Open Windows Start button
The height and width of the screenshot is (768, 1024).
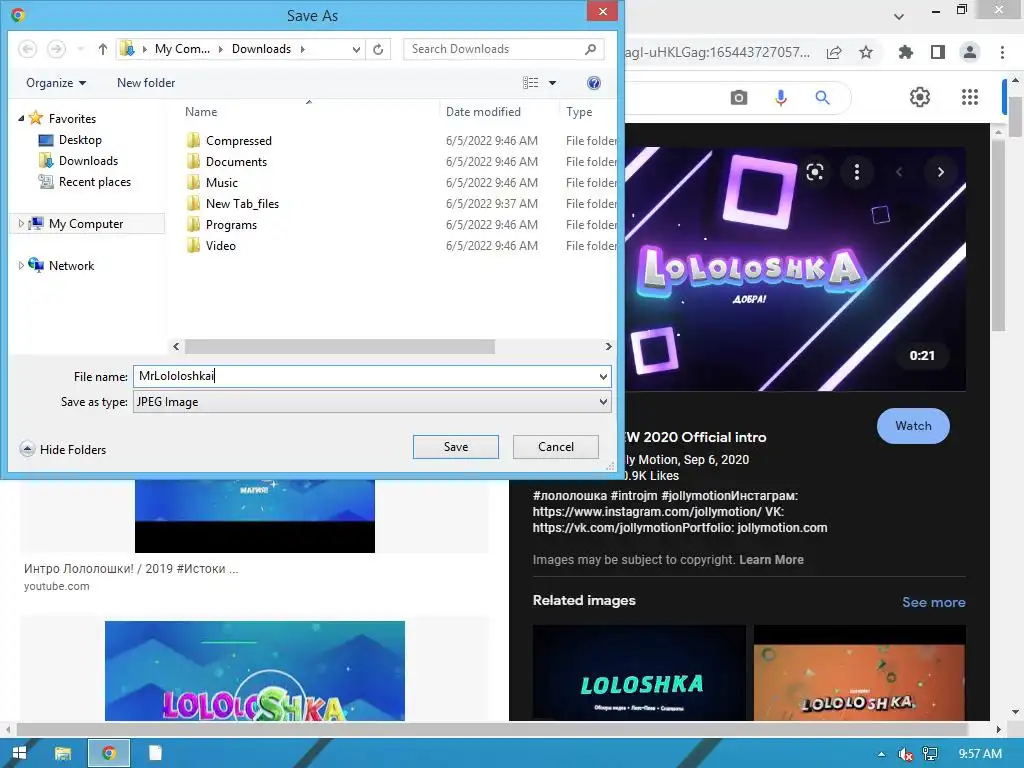[19, 753]
